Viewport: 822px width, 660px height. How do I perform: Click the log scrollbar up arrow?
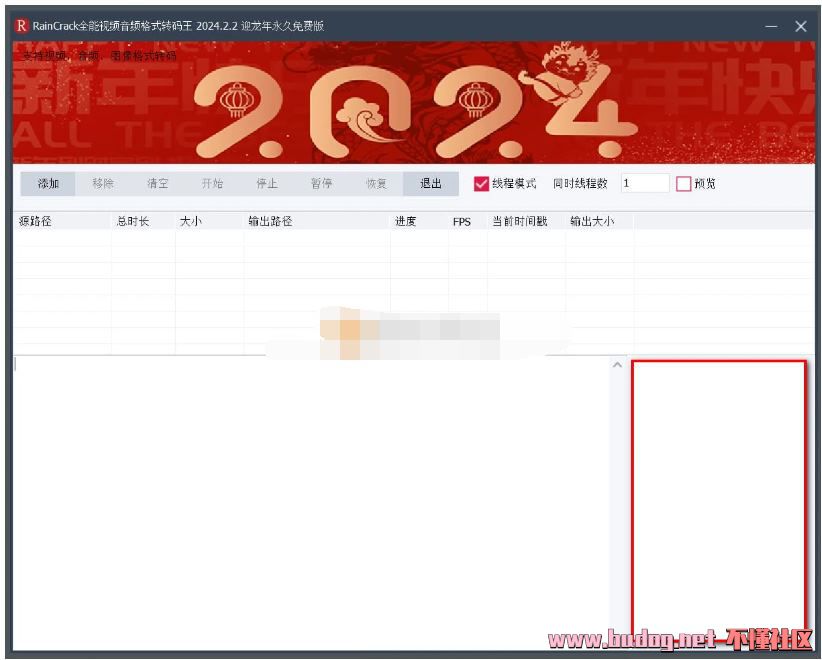(x=618, y=365)
